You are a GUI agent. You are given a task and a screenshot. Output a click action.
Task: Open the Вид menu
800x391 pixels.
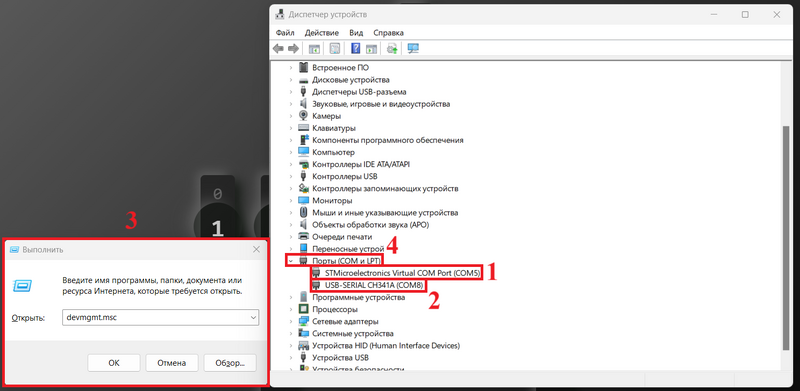pos(356,33)
